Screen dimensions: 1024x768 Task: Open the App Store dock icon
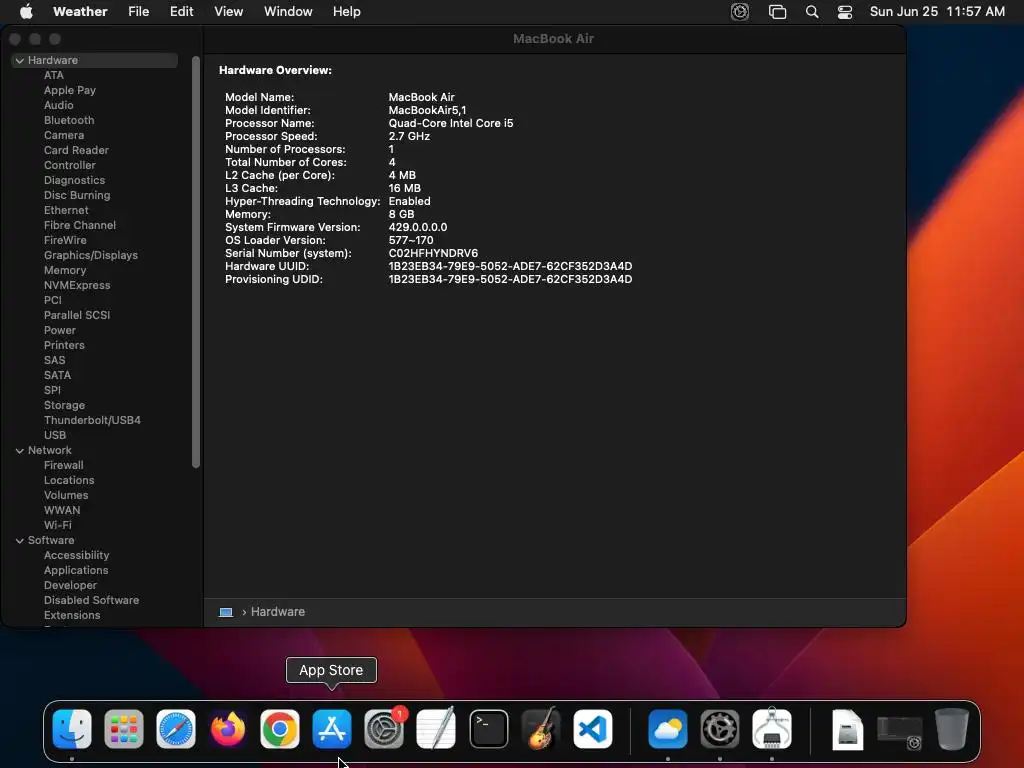[x=332, y=729]
